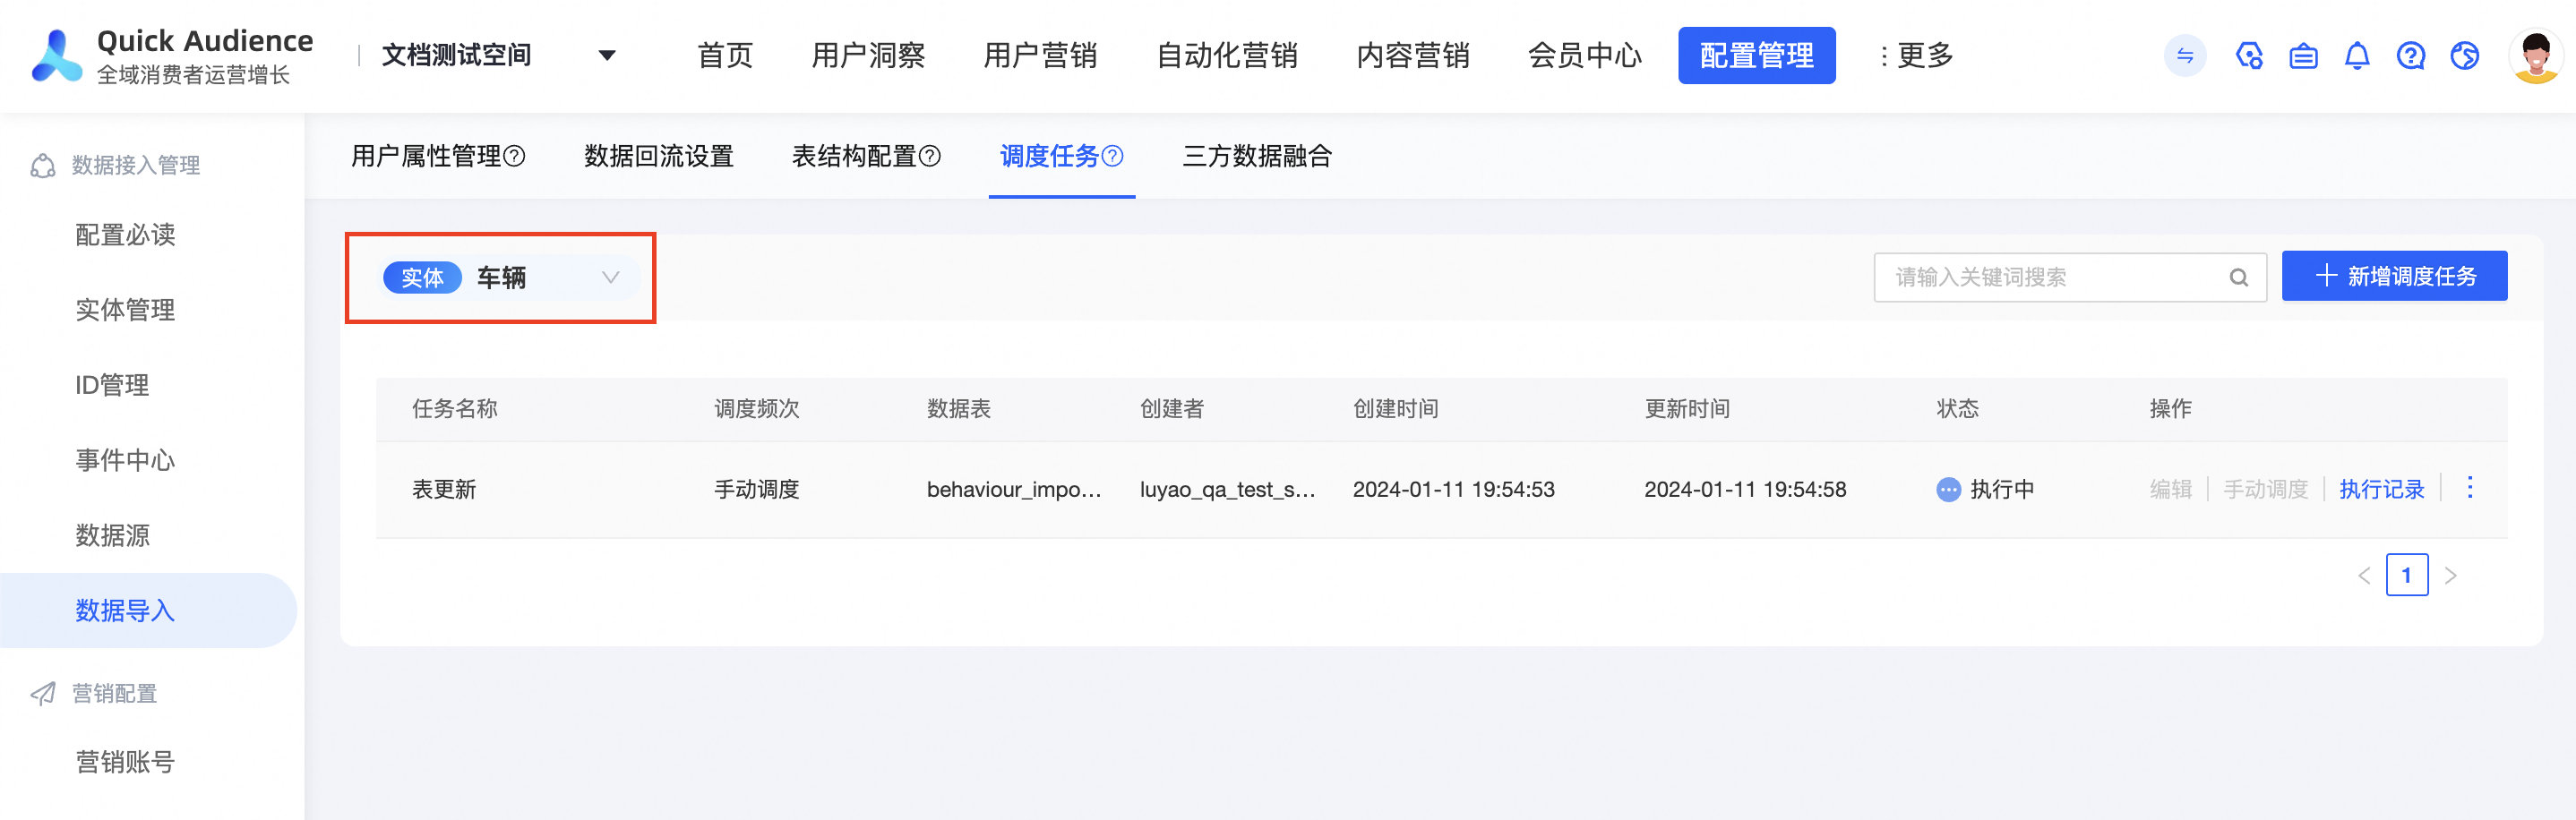Image resolution: width=2576 pixels, height=820 pixels.
Task: Open 执行记录 for 表更新 task
Action: pyautogui.click(x=2382, y=489)
